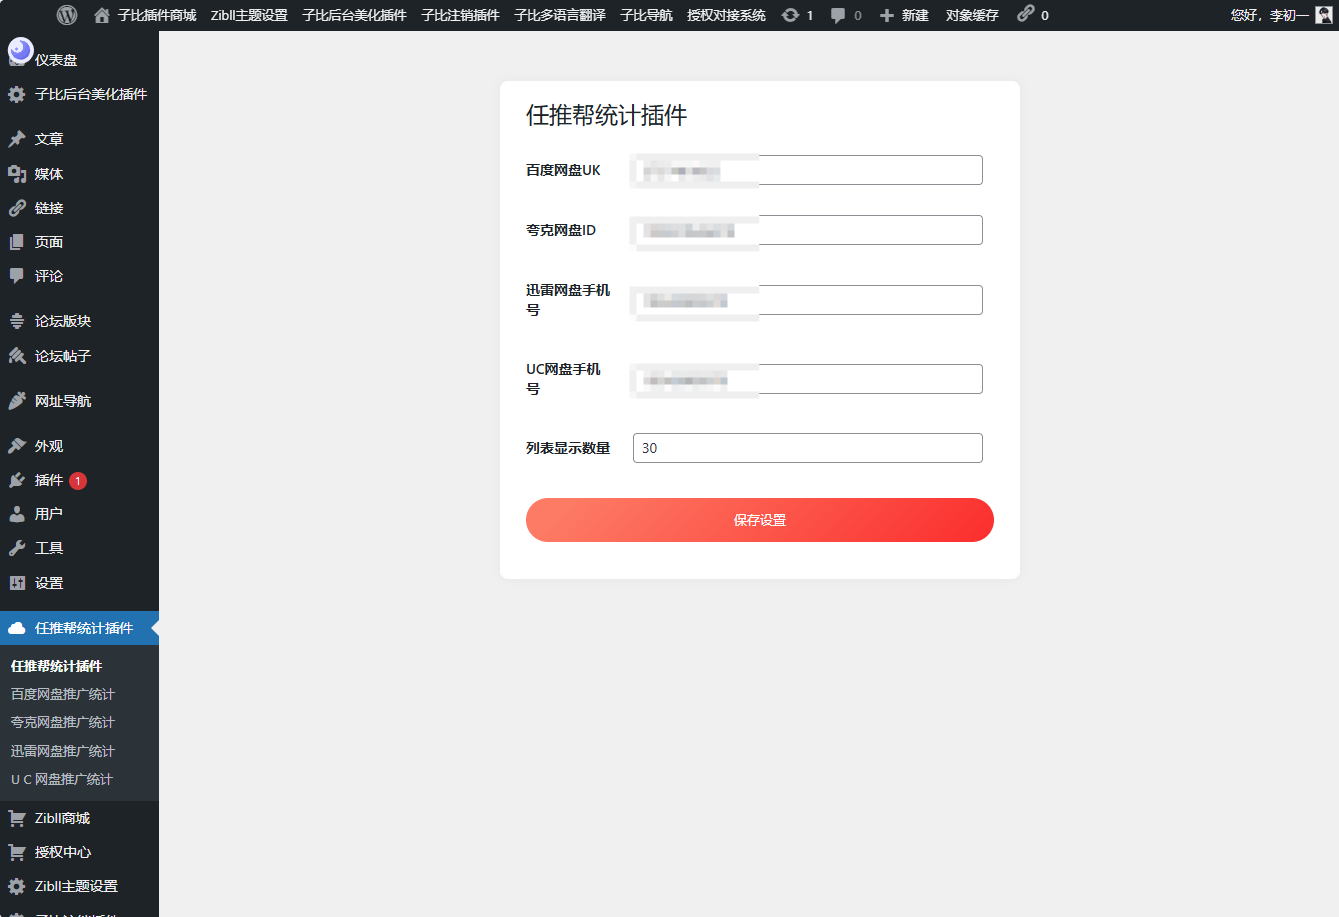Open 对象缓存 from the admin bar
Image resolution: width=1339 pixels, height=917 pixels.
click(x=970, y=14)
